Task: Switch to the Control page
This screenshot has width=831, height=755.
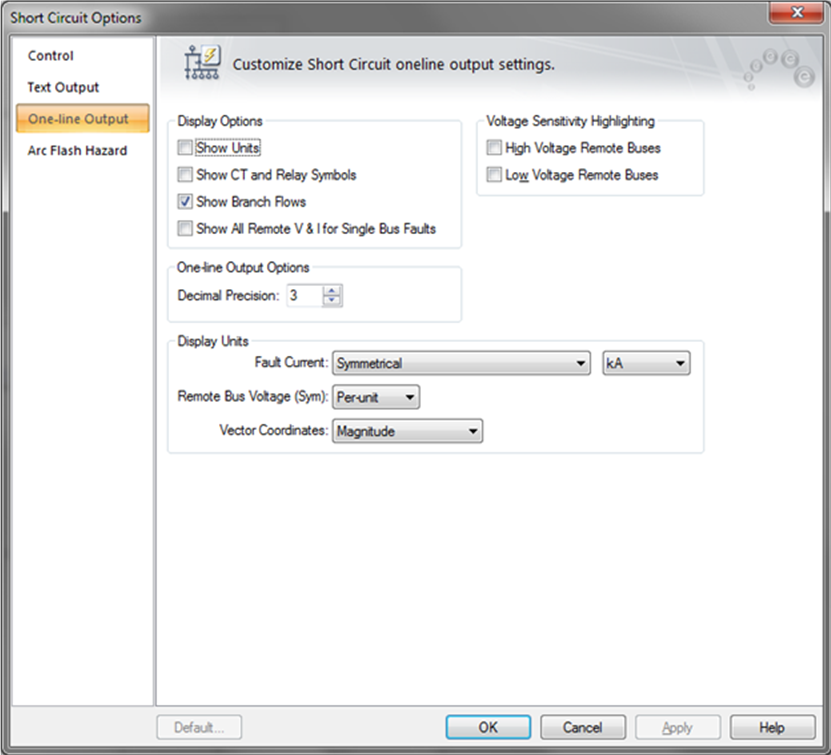Action: coord(51,56)
